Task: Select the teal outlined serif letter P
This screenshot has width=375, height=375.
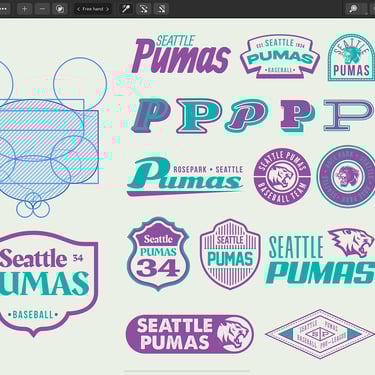Action: pos(199,116)
